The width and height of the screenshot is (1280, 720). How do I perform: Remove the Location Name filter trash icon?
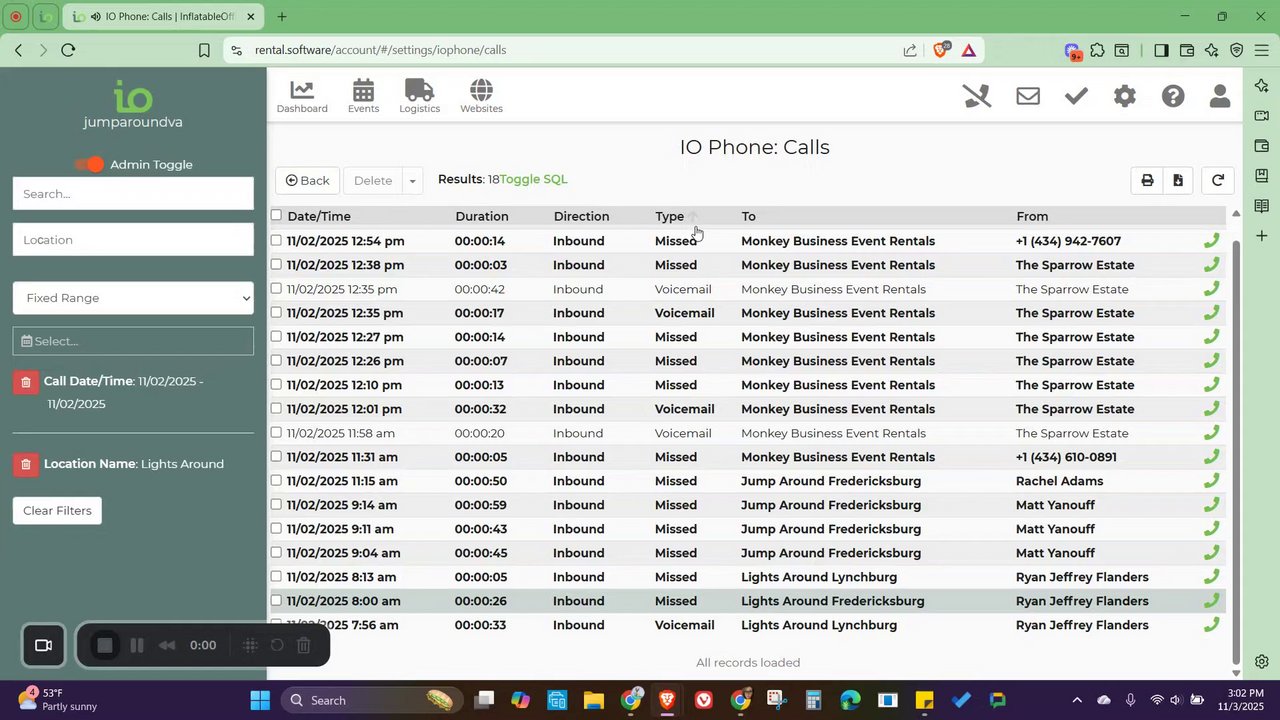pyautogui.click(x=26, y=464)
